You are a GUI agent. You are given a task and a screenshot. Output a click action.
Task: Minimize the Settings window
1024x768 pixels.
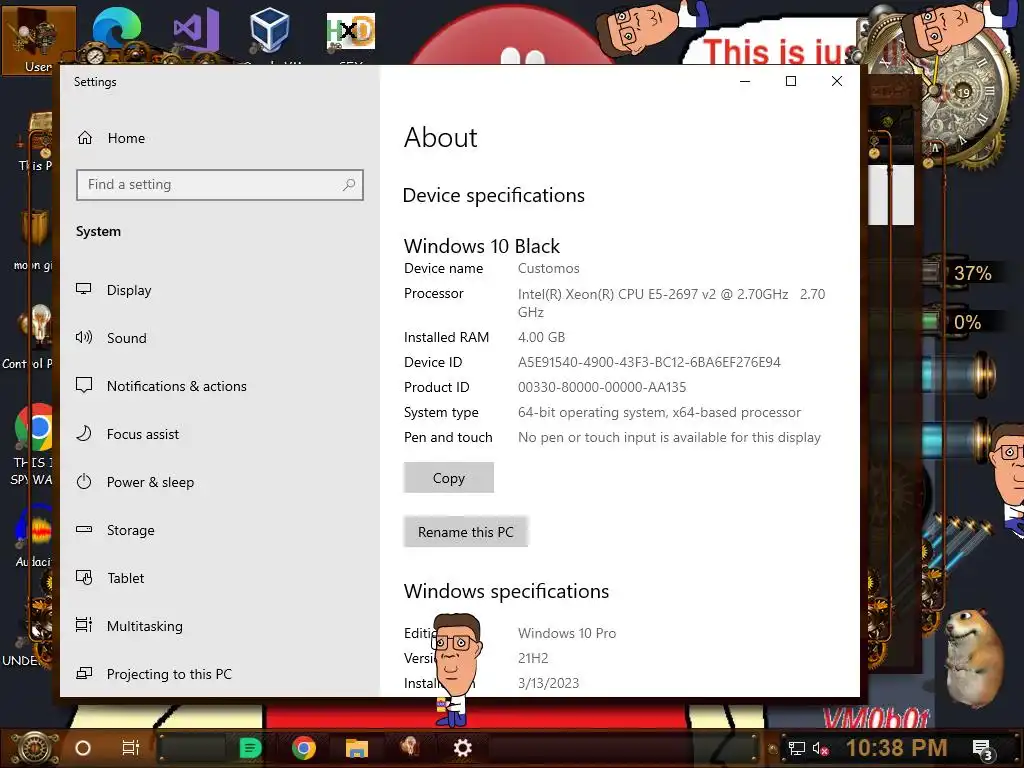(x=745, y=81)
